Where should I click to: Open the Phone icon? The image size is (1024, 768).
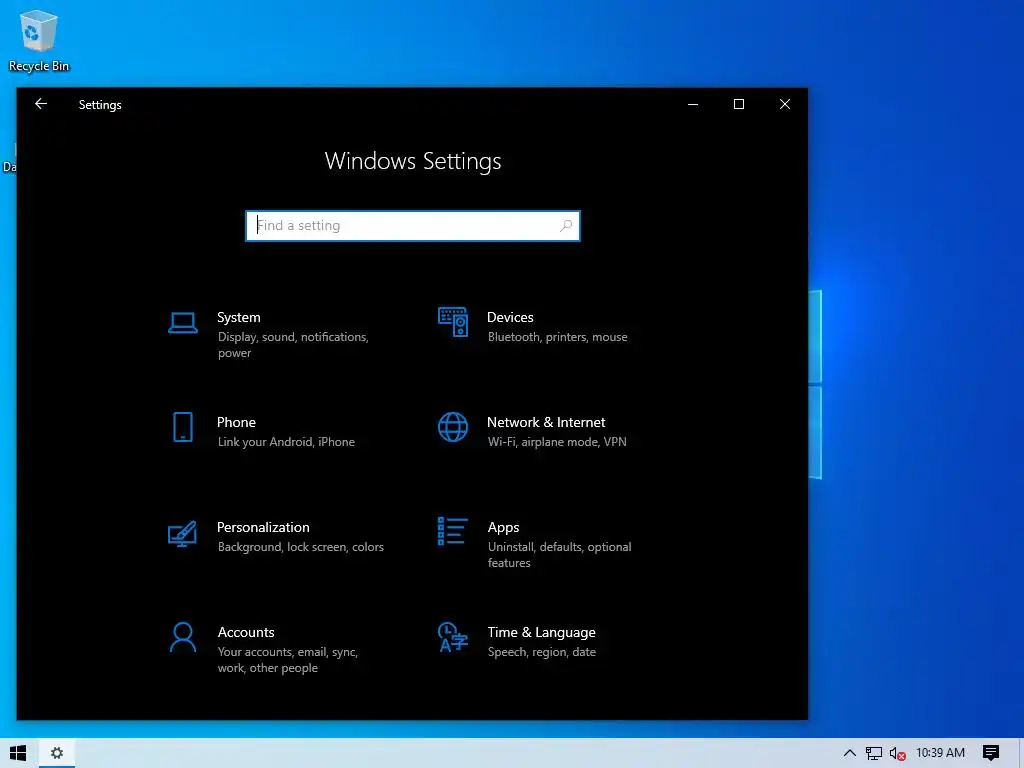182,427
